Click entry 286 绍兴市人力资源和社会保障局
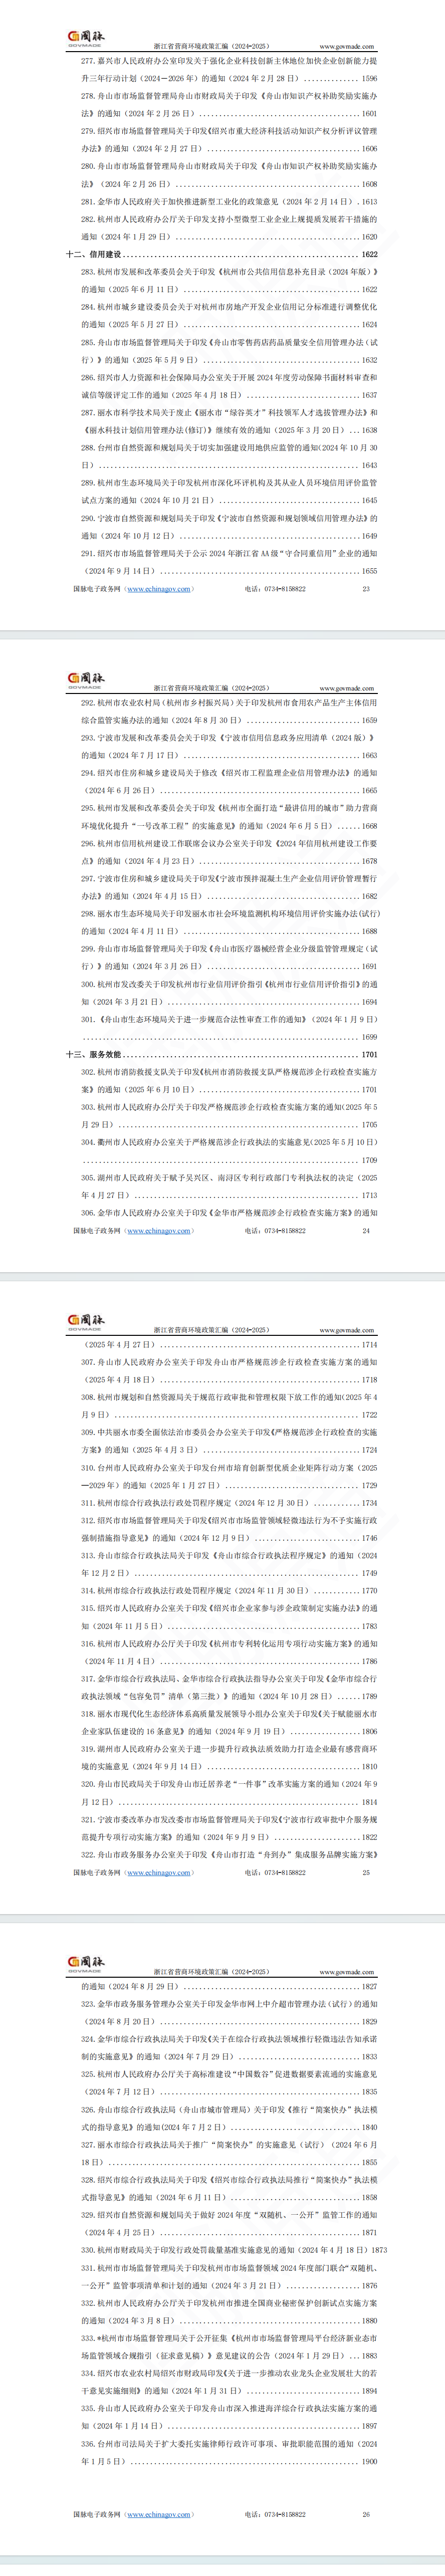Viewport: 445px width, 2576px height. [229, 386]
